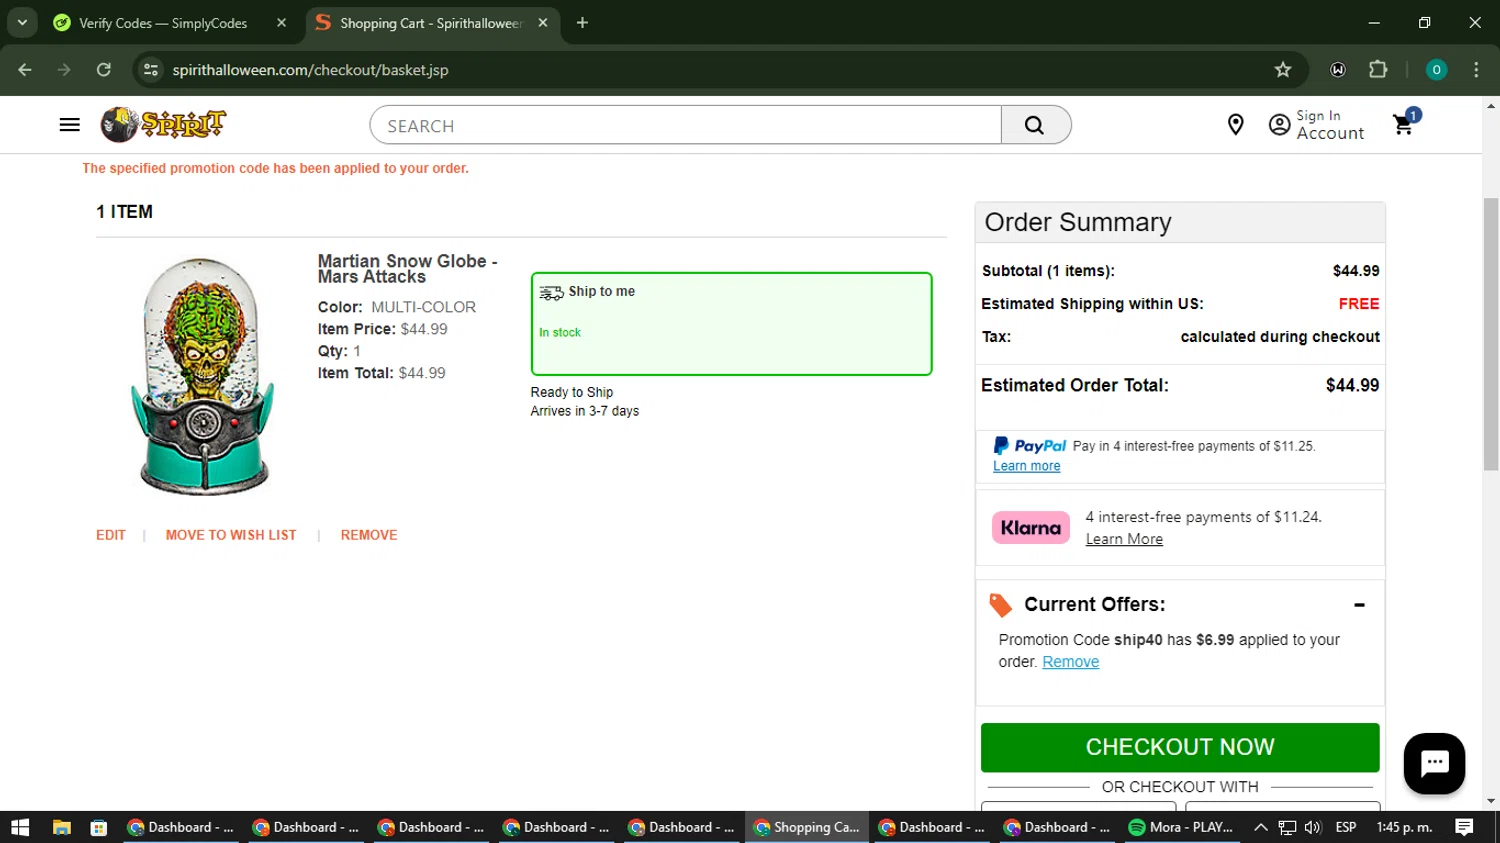Viewport: 1500px width, 843px height.
Task: Open the notification center icon
Action: [1464, 827]
